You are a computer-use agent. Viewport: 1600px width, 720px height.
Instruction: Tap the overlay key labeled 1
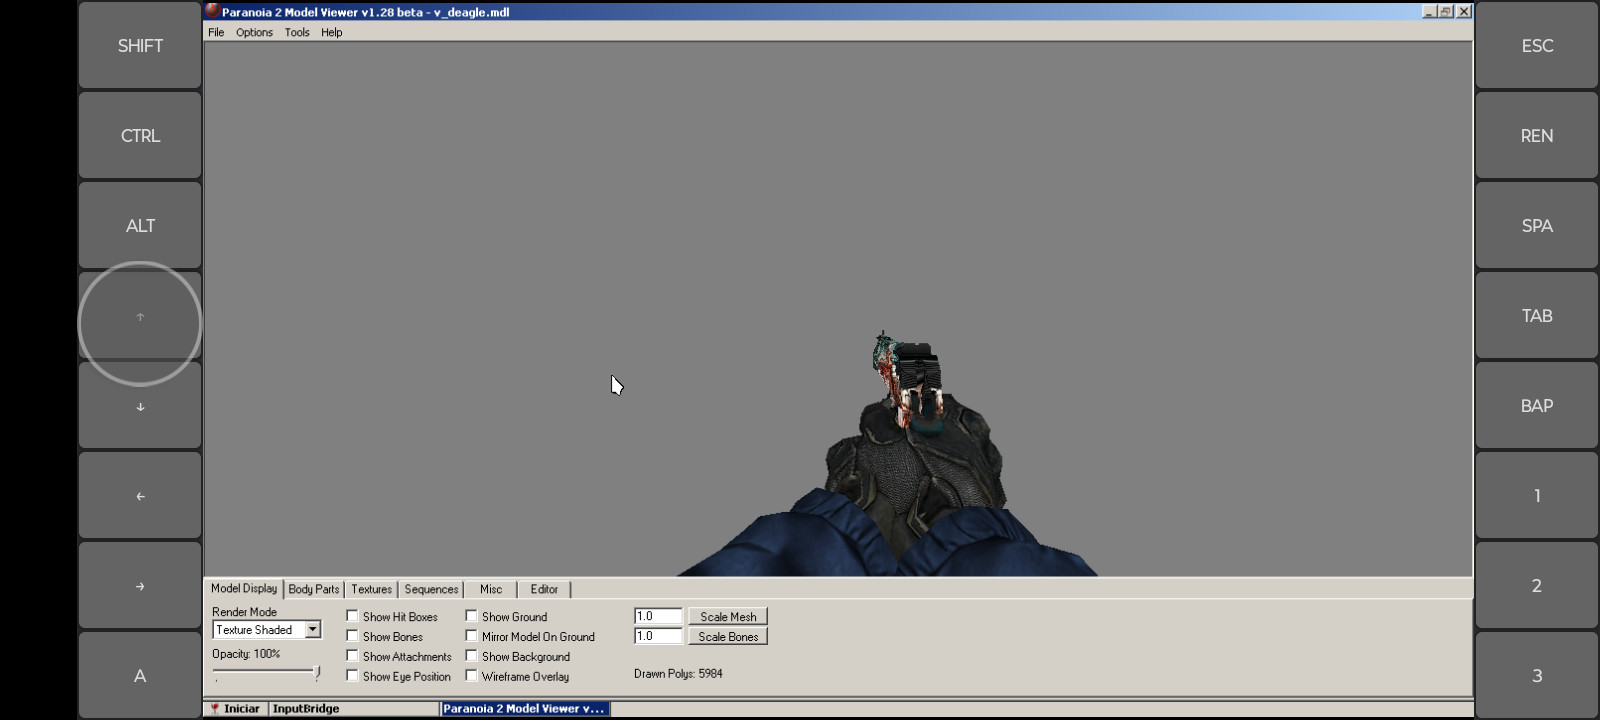click(x=1537, y=496)
